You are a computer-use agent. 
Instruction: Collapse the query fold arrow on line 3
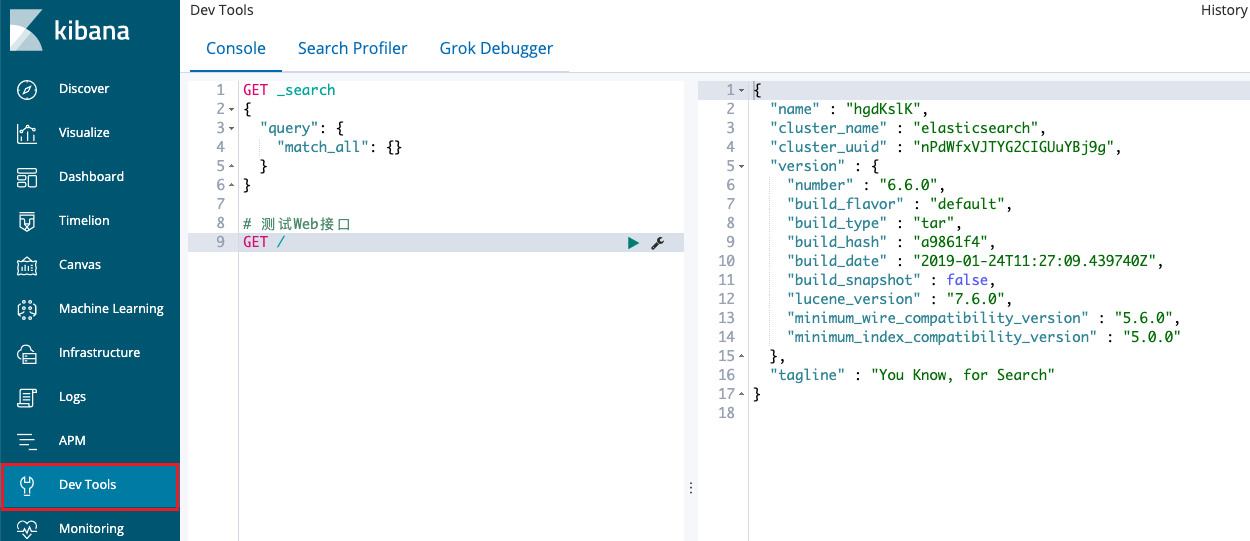click(x=231, y=128)
